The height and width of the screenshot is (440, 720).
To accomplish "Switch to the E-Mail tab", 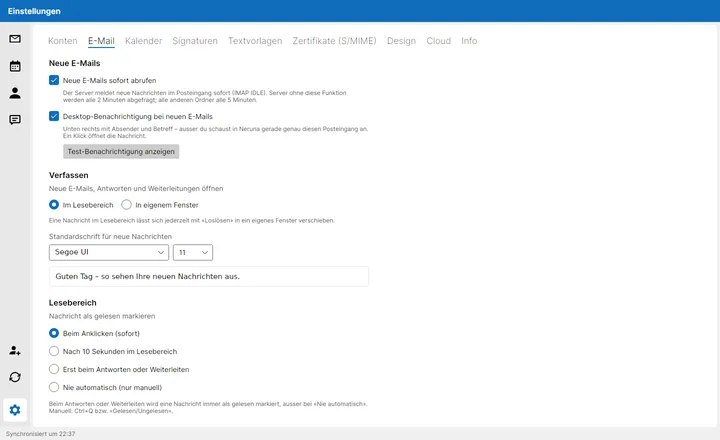I will tap(101, 41).
